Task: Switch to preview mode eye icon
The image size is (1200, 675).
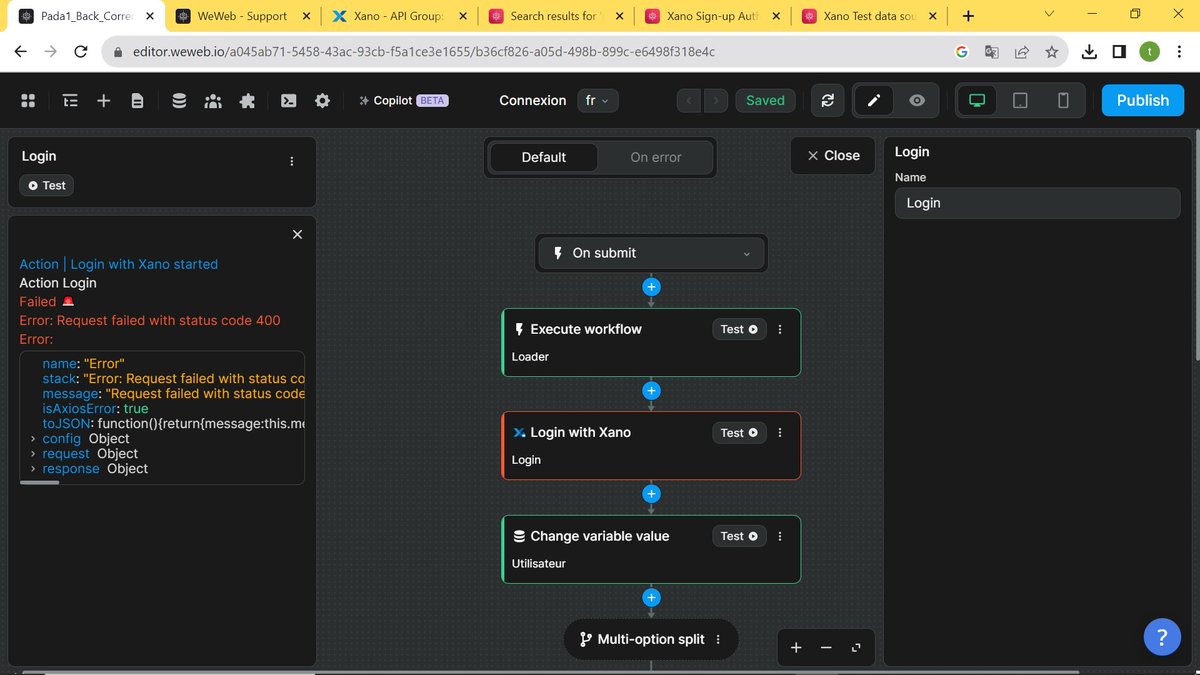Action: pyautogui.click(x=917, y=100)
